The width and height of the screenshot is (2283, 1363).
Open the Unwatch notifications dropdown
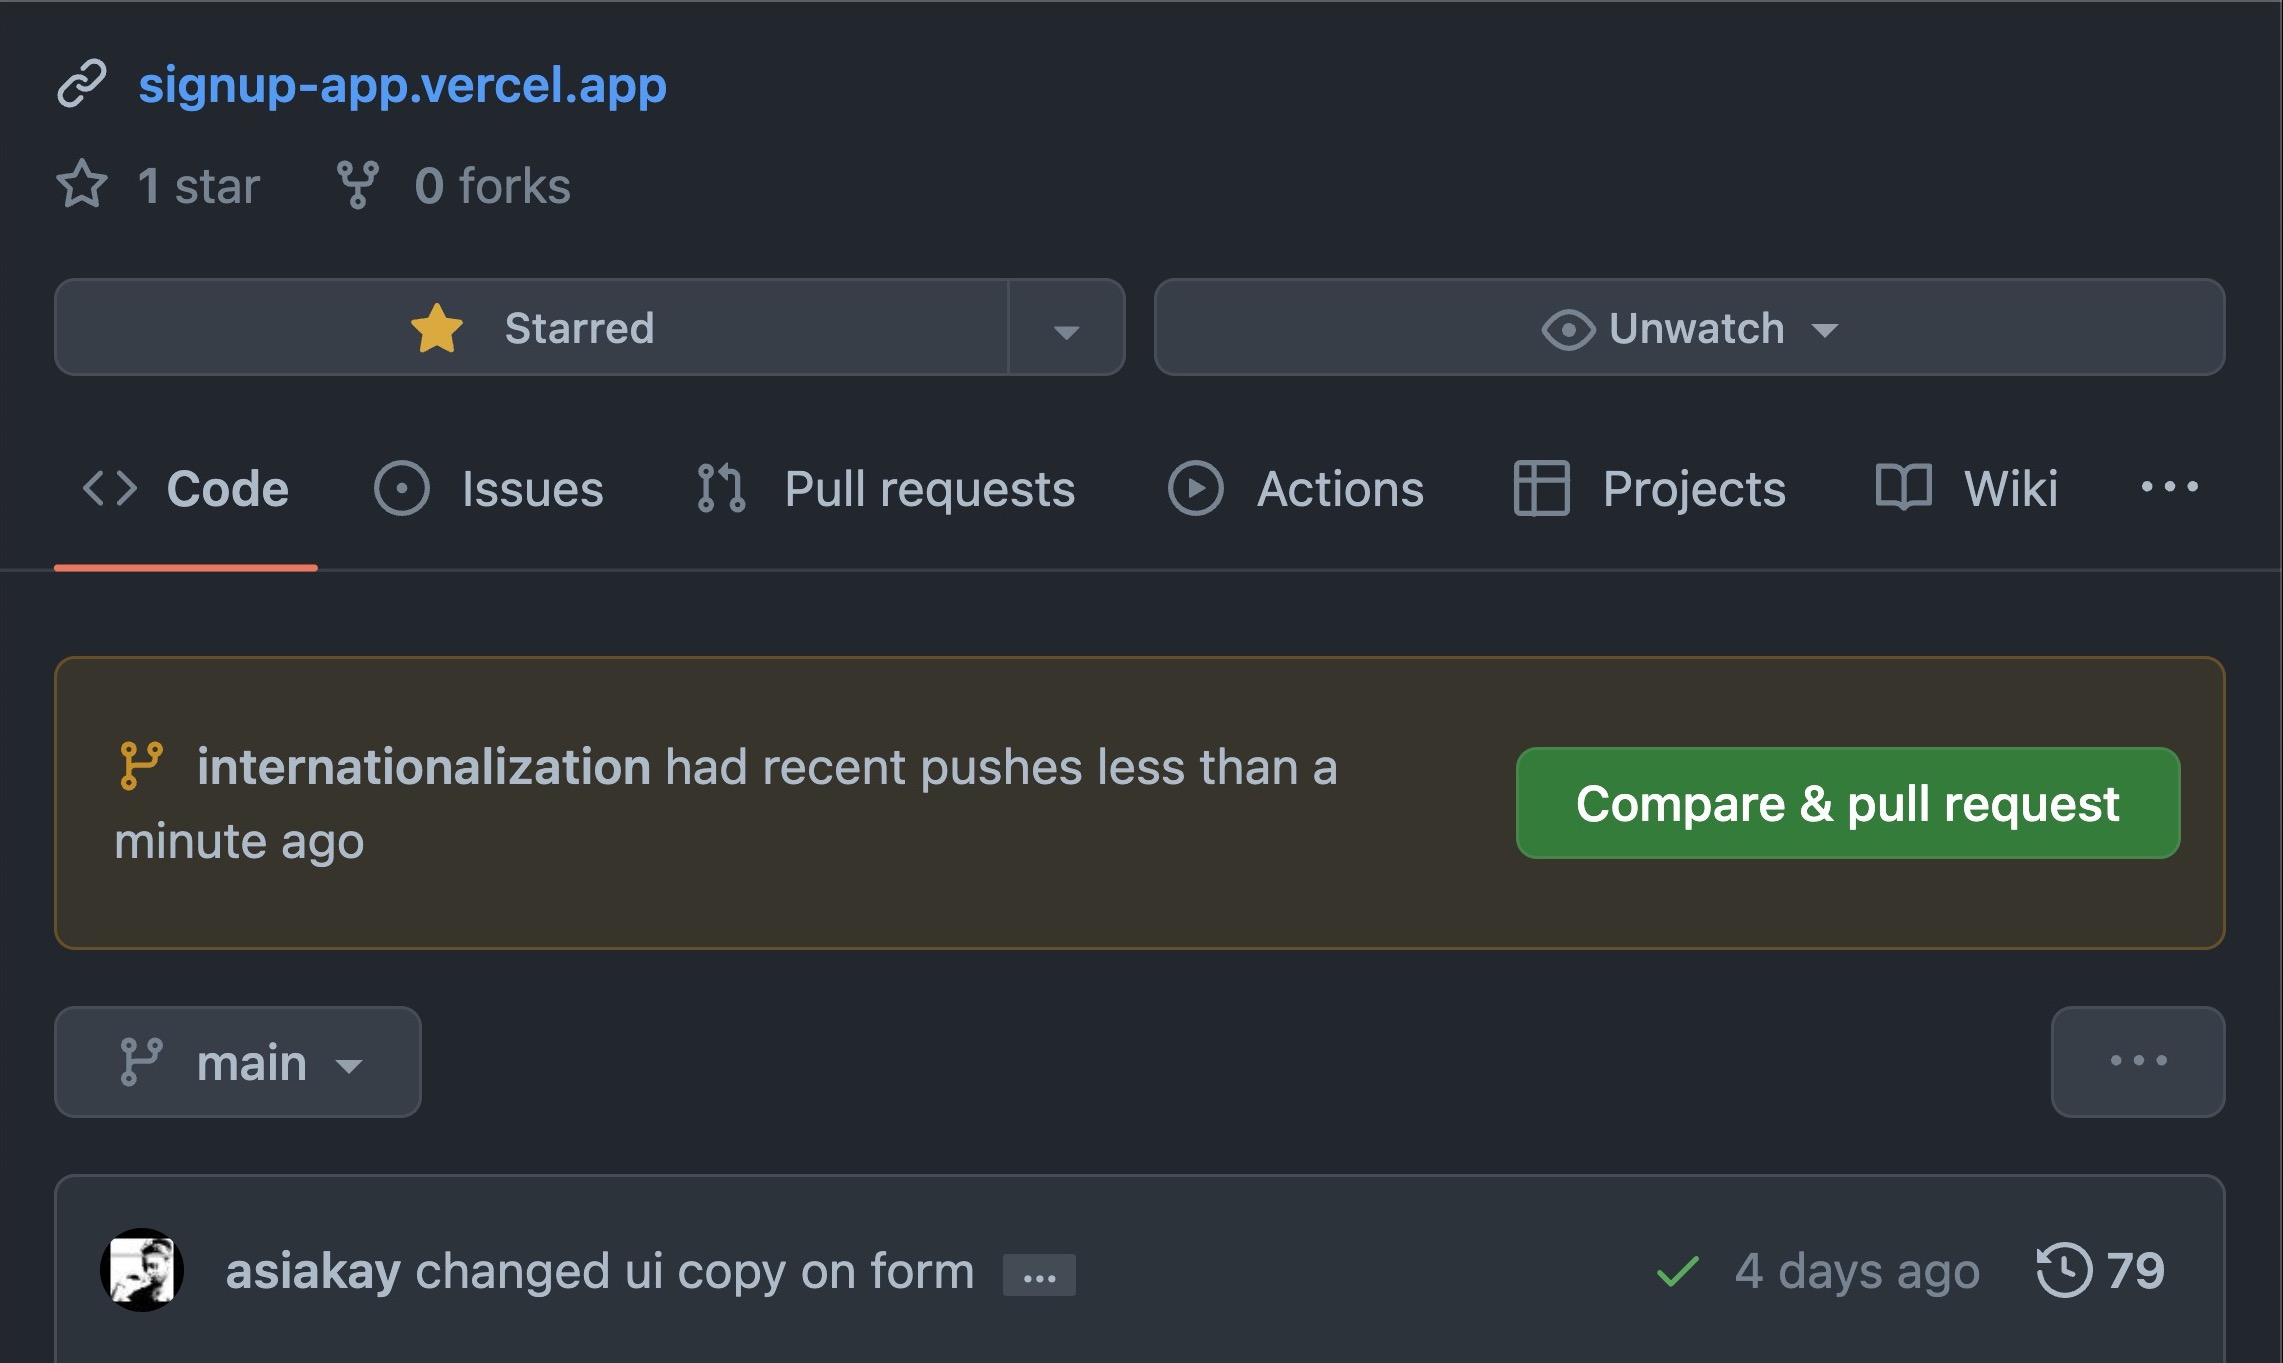pyautogui.click(x=1688, y=328)
